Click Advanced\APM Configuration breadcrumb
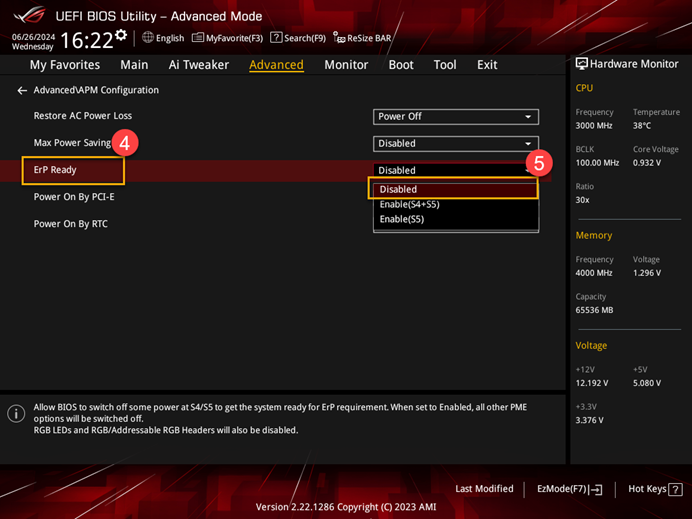This screenshot has height=519, width=692. 96,90
